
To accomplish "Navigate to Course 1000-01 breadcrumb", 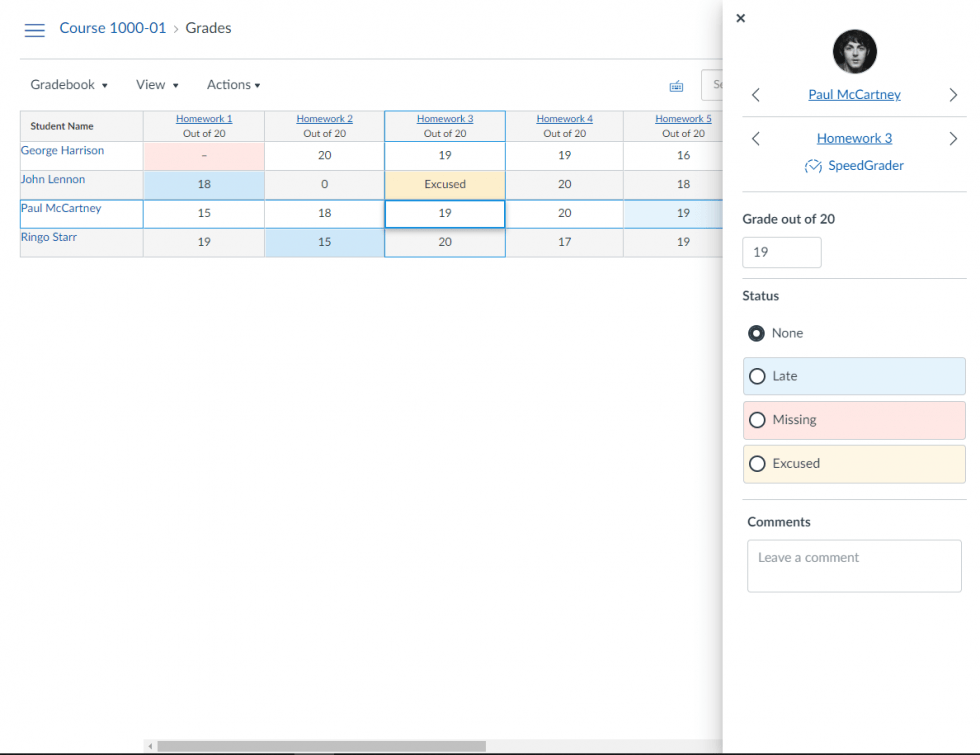I will click(112, 28).
